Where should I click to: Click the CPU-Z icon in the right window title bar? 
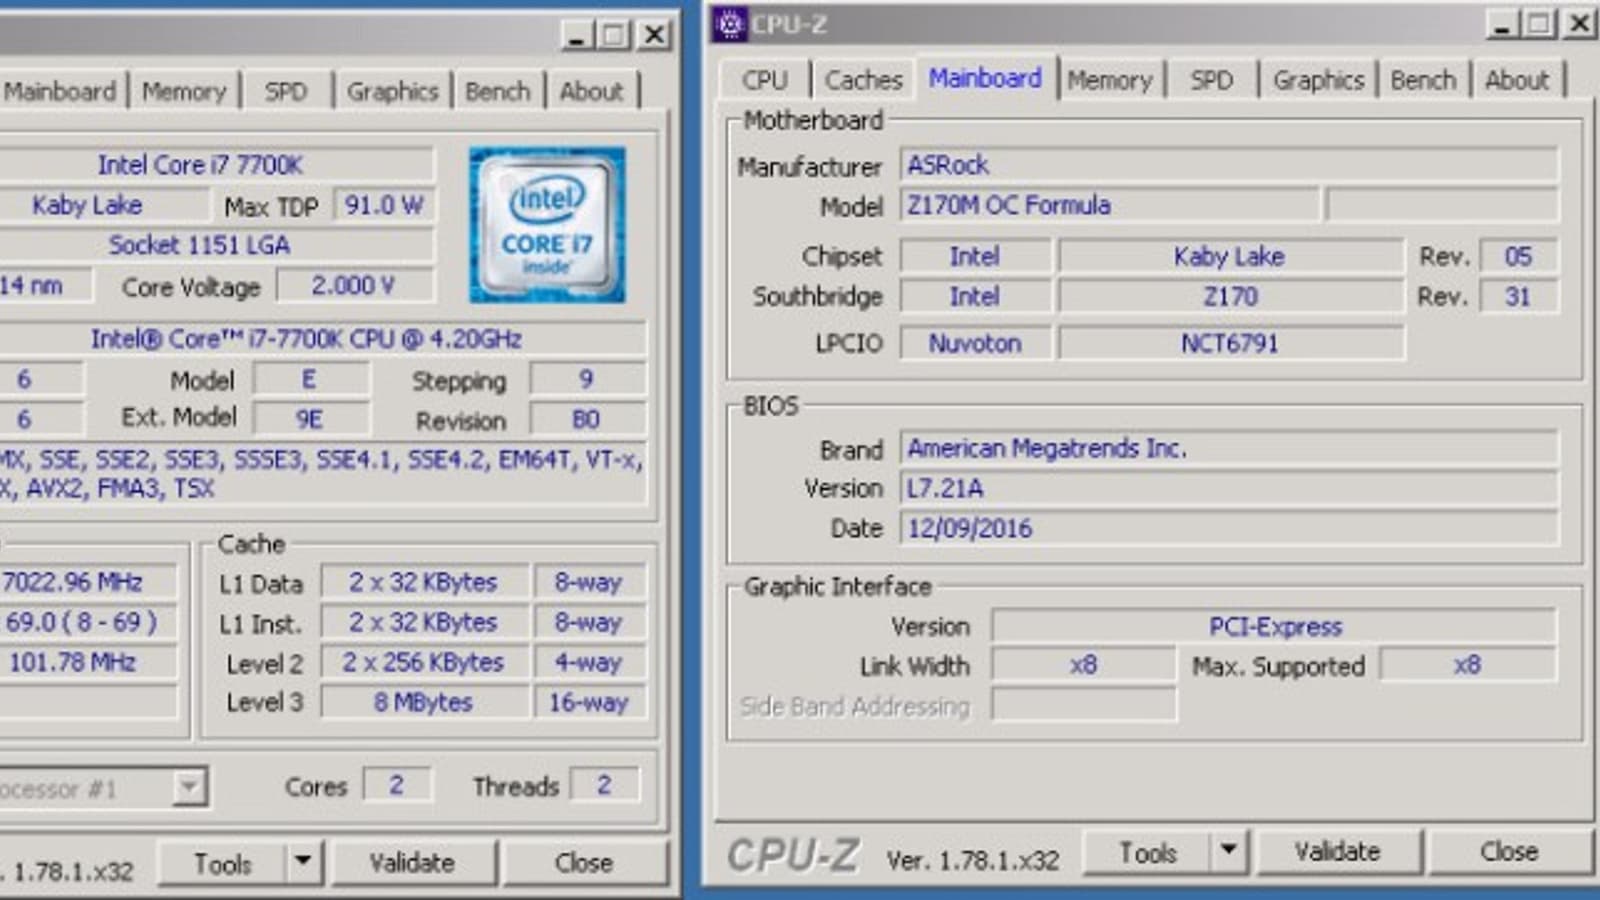click(x=730, y=24)
